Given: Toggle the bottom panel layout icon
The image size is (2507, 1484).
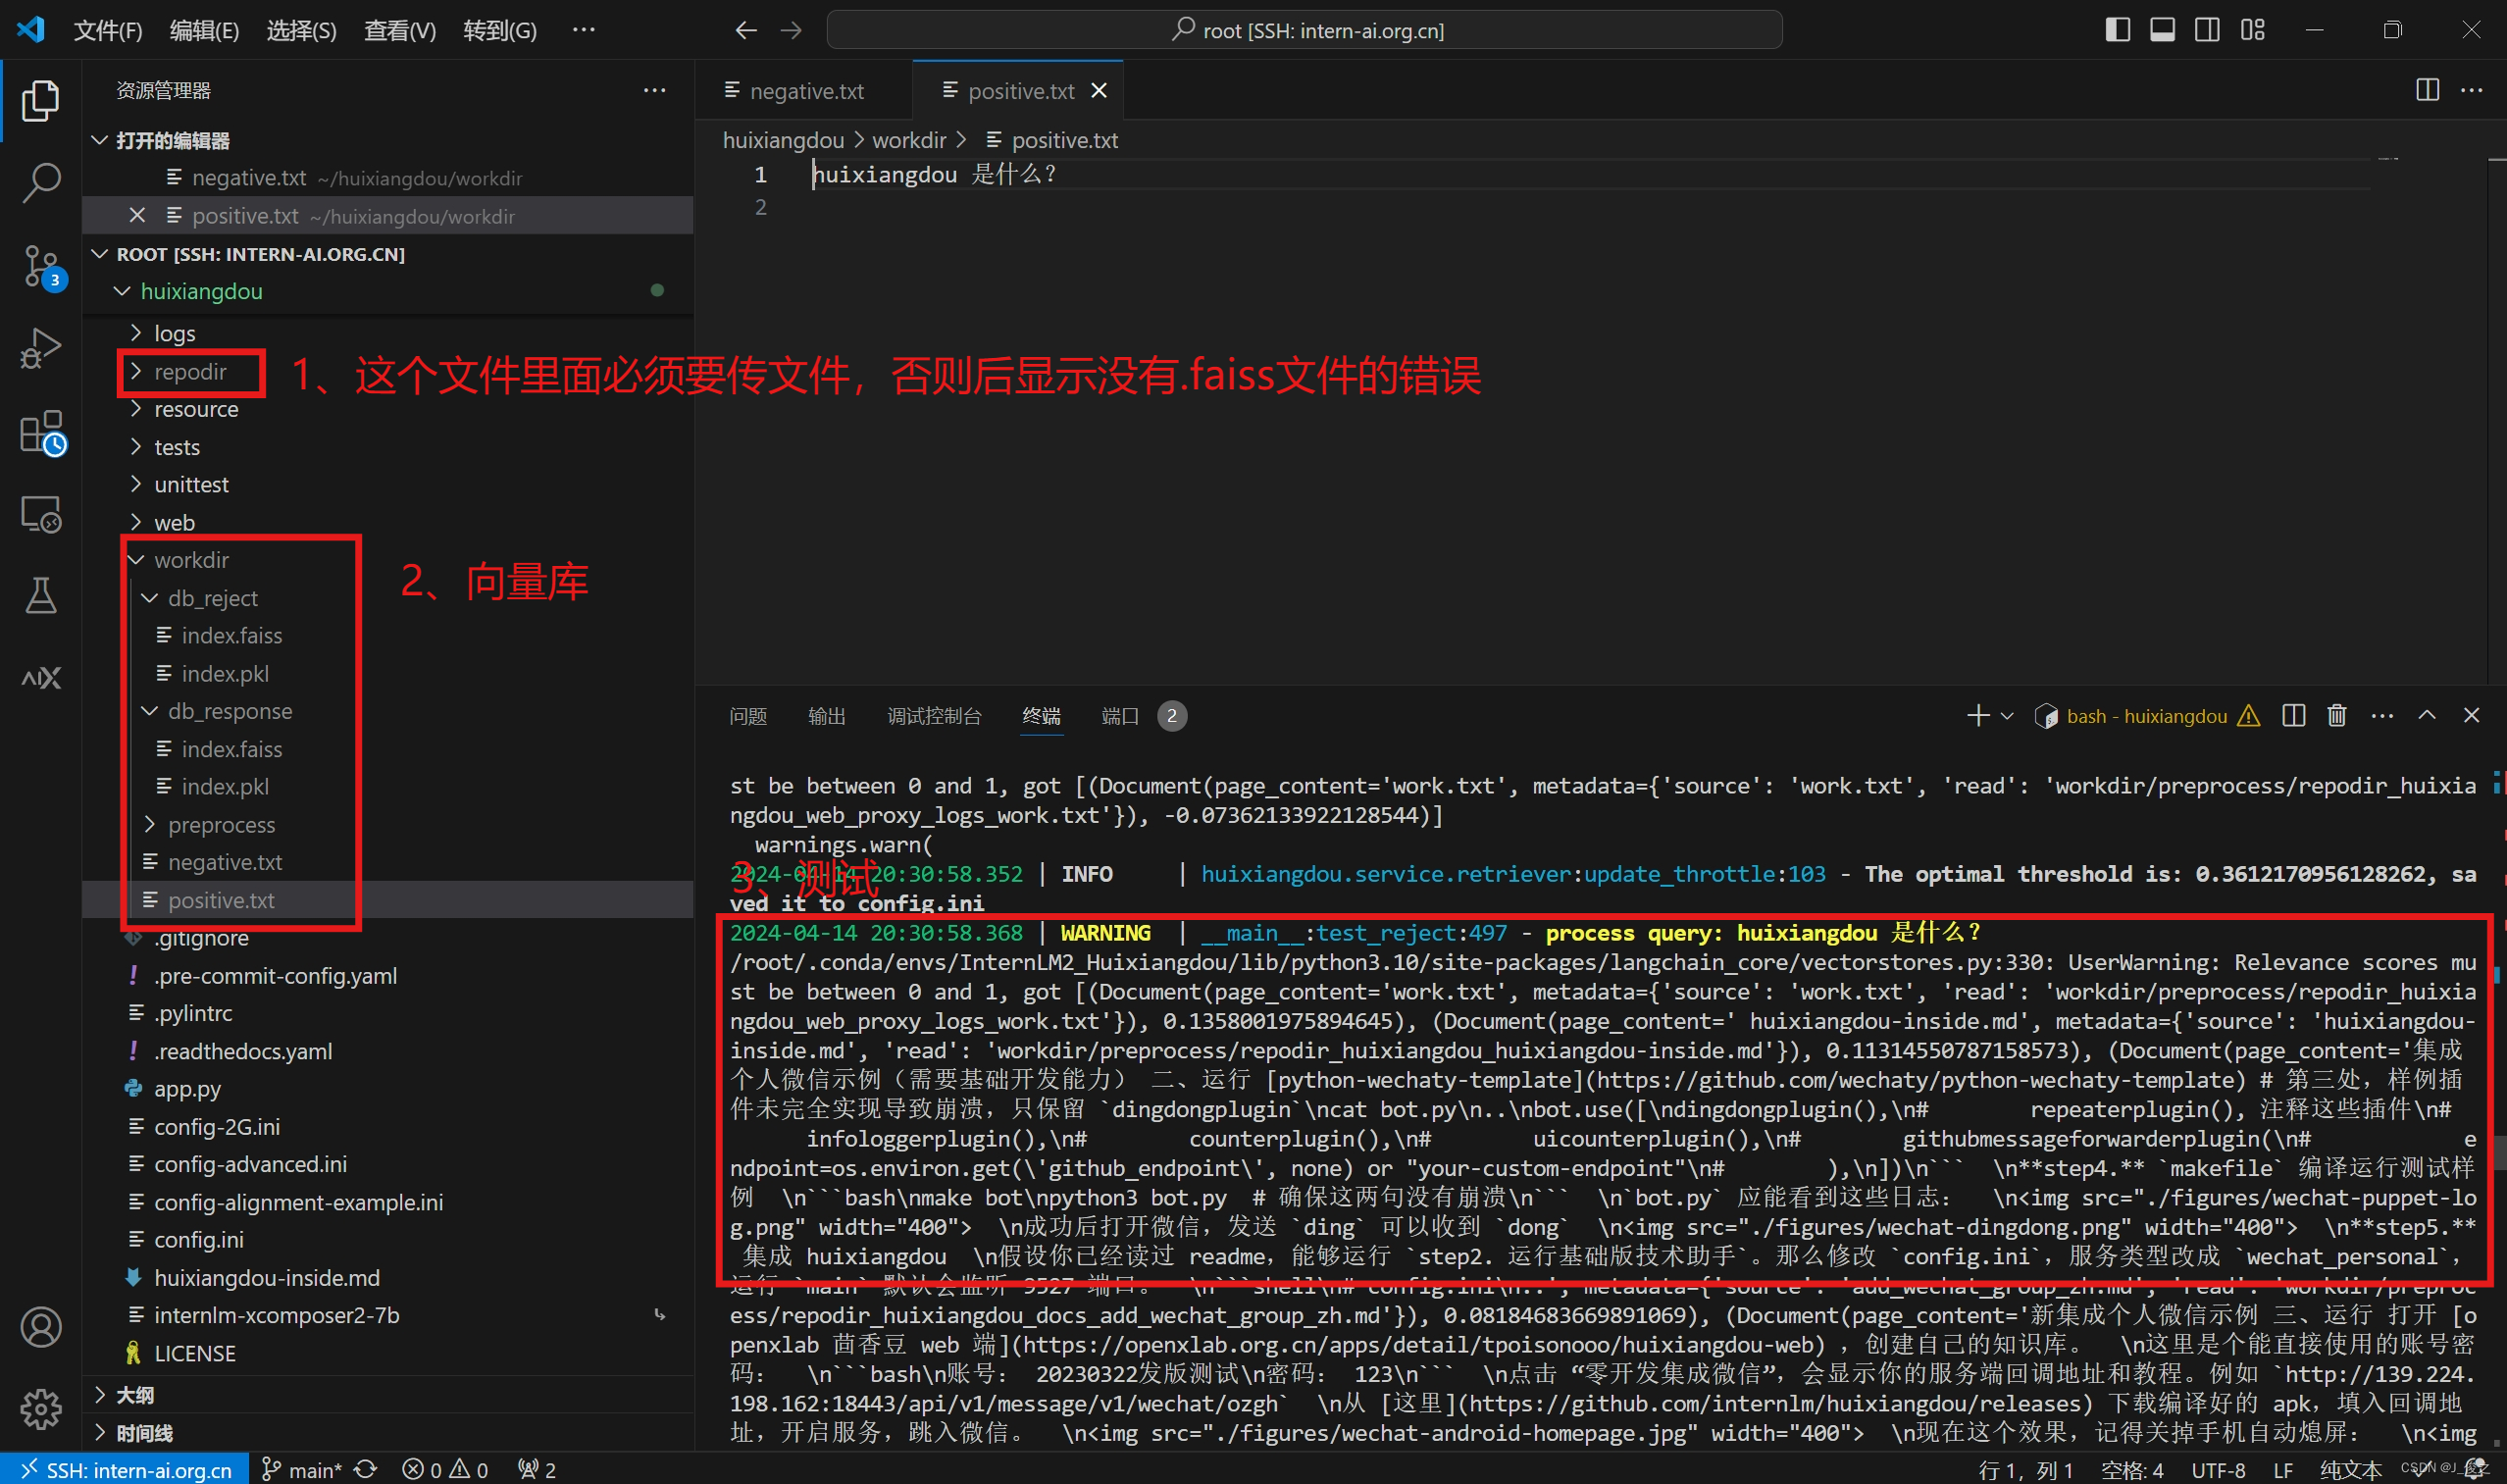Looking at the screenshot, I should [x=2162, y=30].
